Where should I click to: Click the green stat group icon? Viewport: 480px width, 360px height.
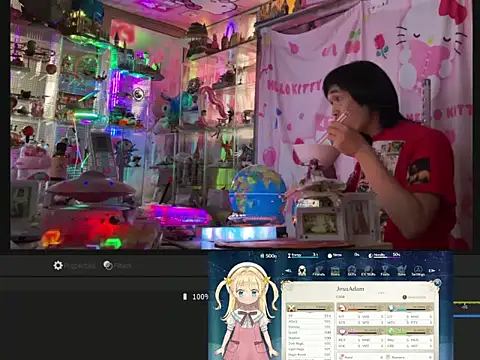[391, 331]
